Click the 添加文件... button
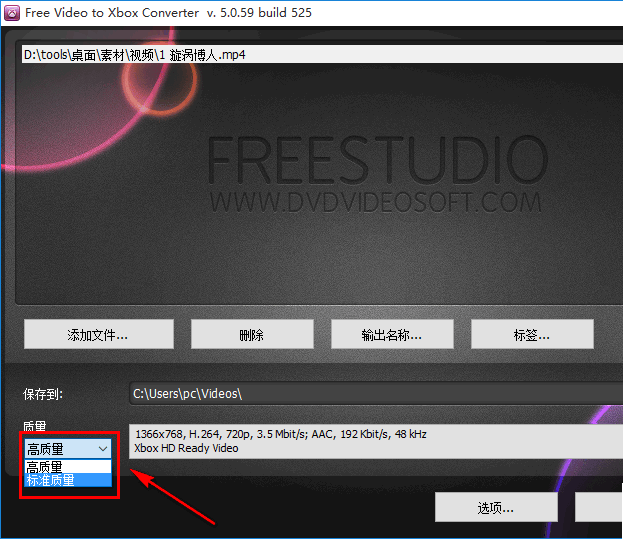 tap(99, 334)
